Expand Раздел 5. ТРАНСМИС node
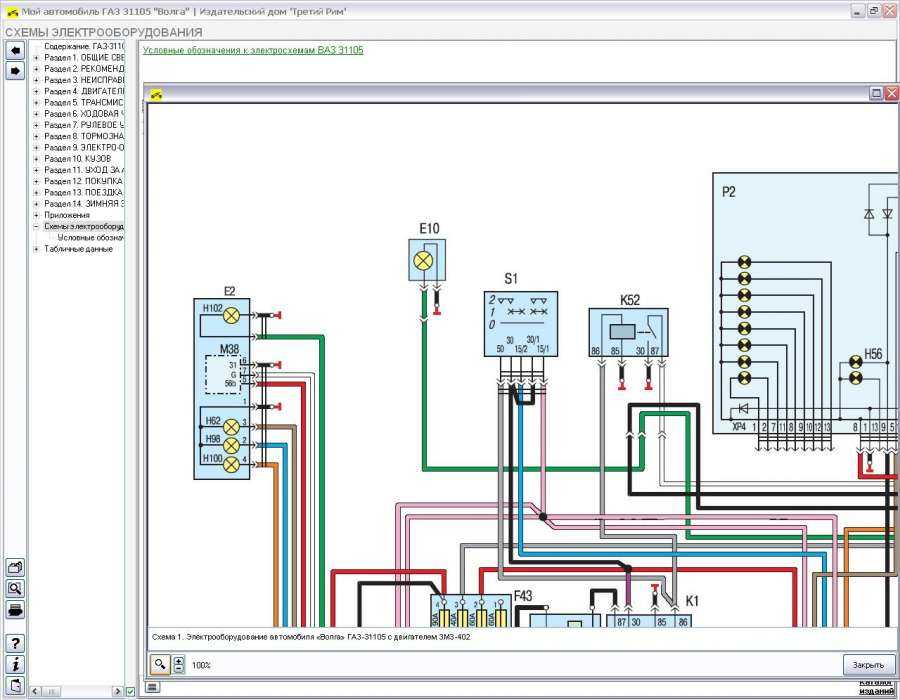Image resolution: width=900 pixels, height=700 pixels. tap(36, 103)
